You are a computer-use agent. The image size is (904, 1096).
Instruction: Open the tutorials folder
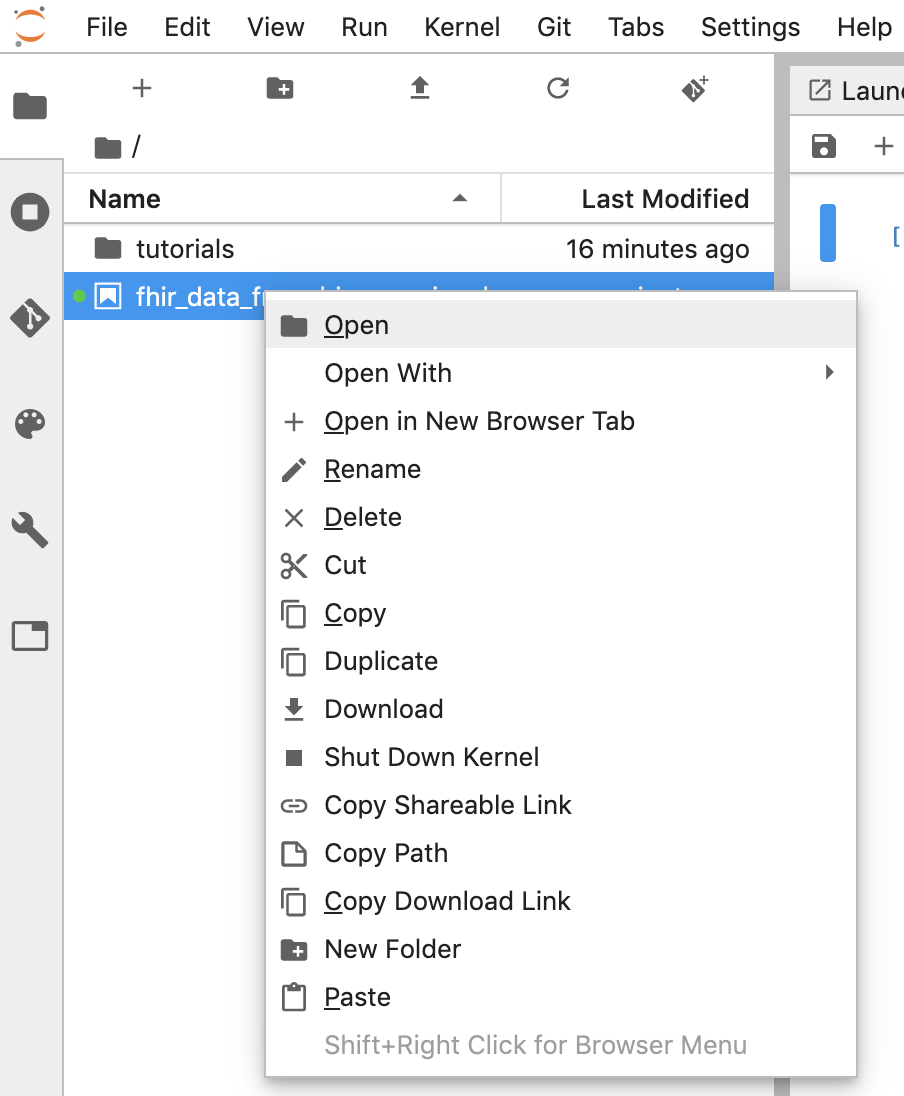click(185, 249)
